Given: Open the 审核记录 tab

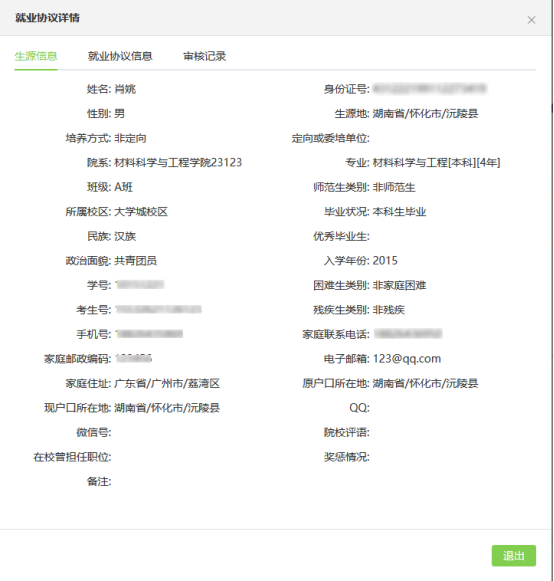Looking at the screenshot, I should 204,56.
